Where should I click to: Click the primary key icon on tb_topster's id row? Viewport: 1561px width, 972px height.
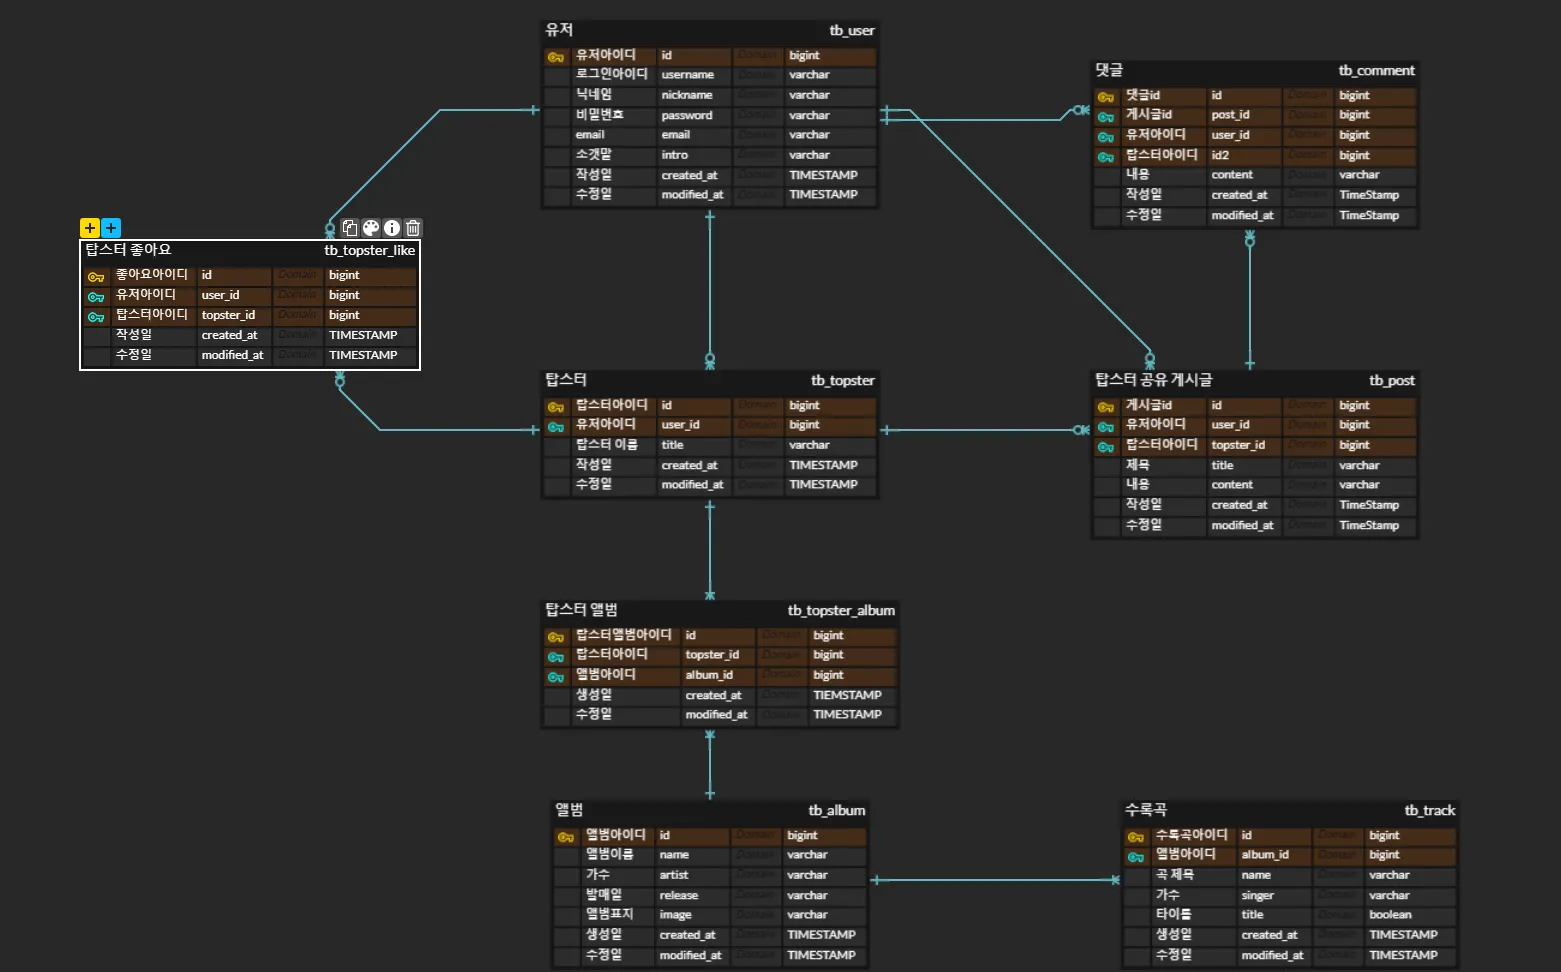tap(556, 407)
